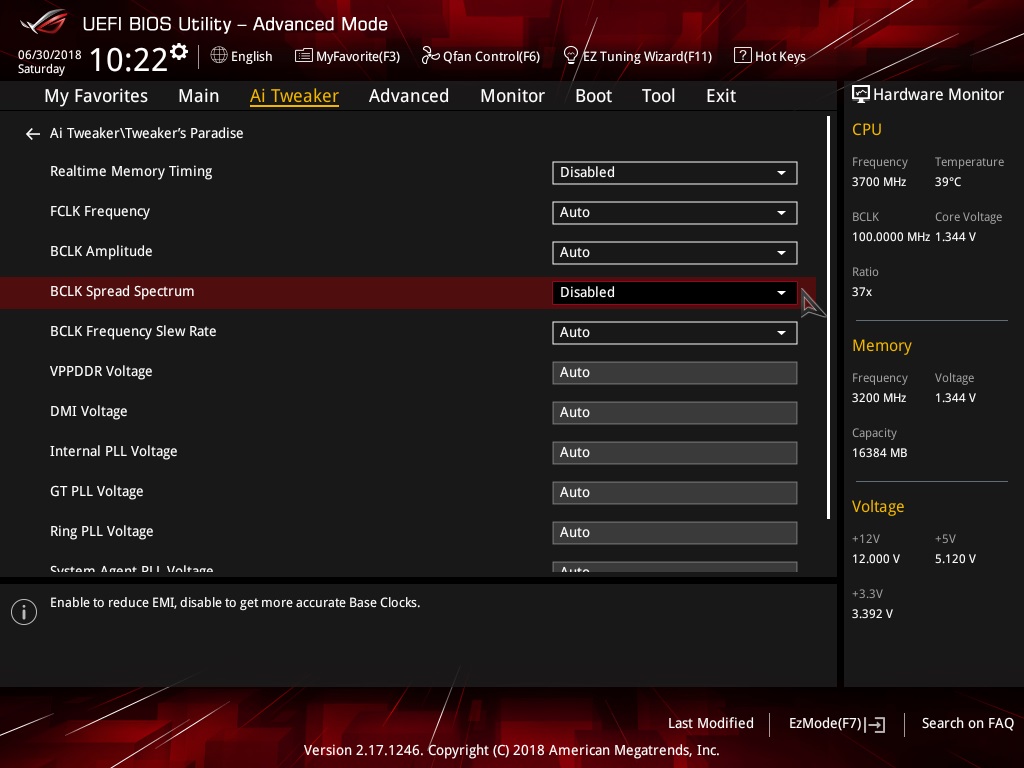1024x768 pixels.
Task: Click the CPU frequency 3700 MHz value
Action: point(878,182)
